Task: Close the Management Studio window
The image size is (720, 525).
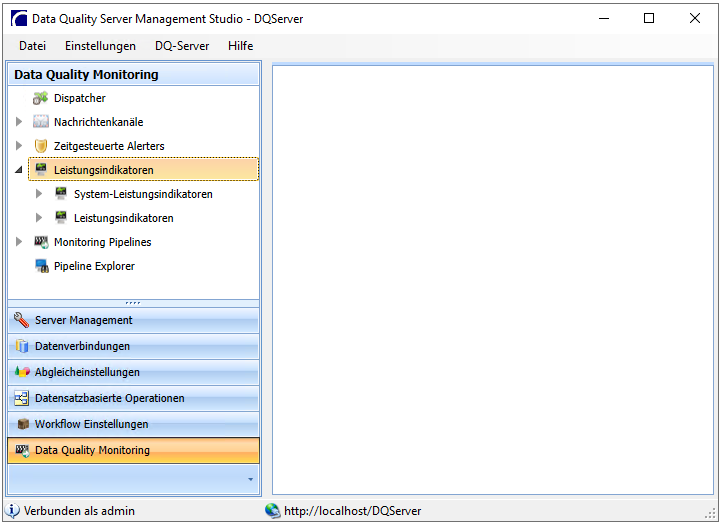Action: [x=695, y=19]
